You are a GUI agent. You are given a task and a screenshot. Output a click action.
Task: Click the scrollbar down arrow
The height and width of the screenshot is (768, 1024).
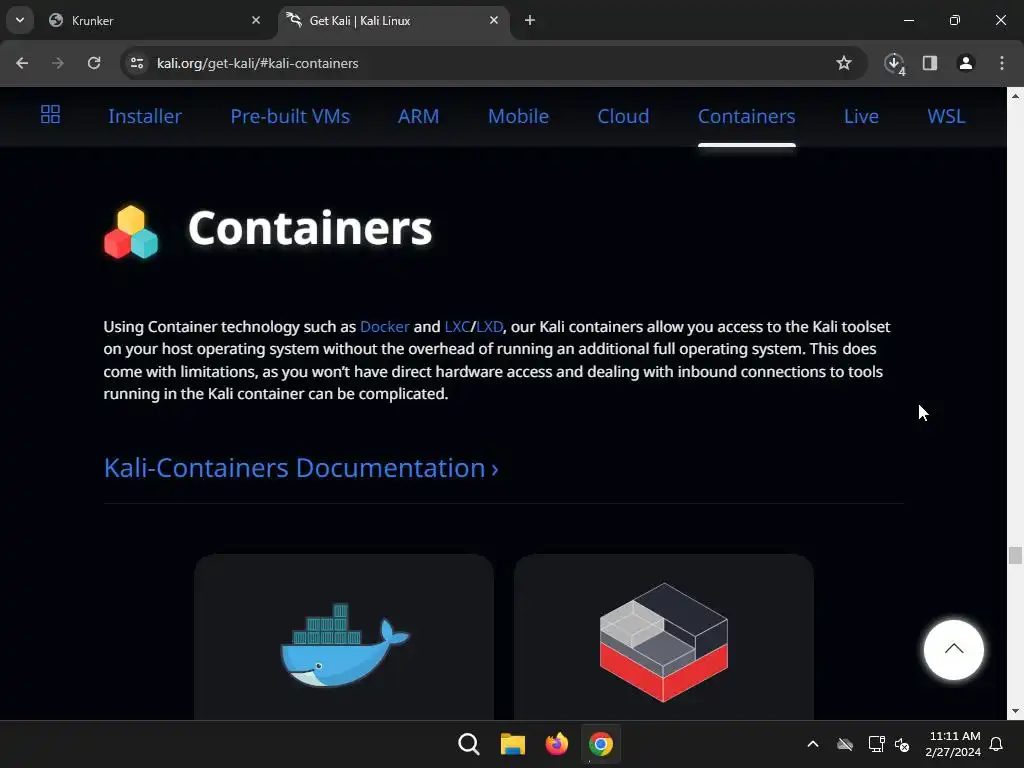click(x=1015, y=711)
